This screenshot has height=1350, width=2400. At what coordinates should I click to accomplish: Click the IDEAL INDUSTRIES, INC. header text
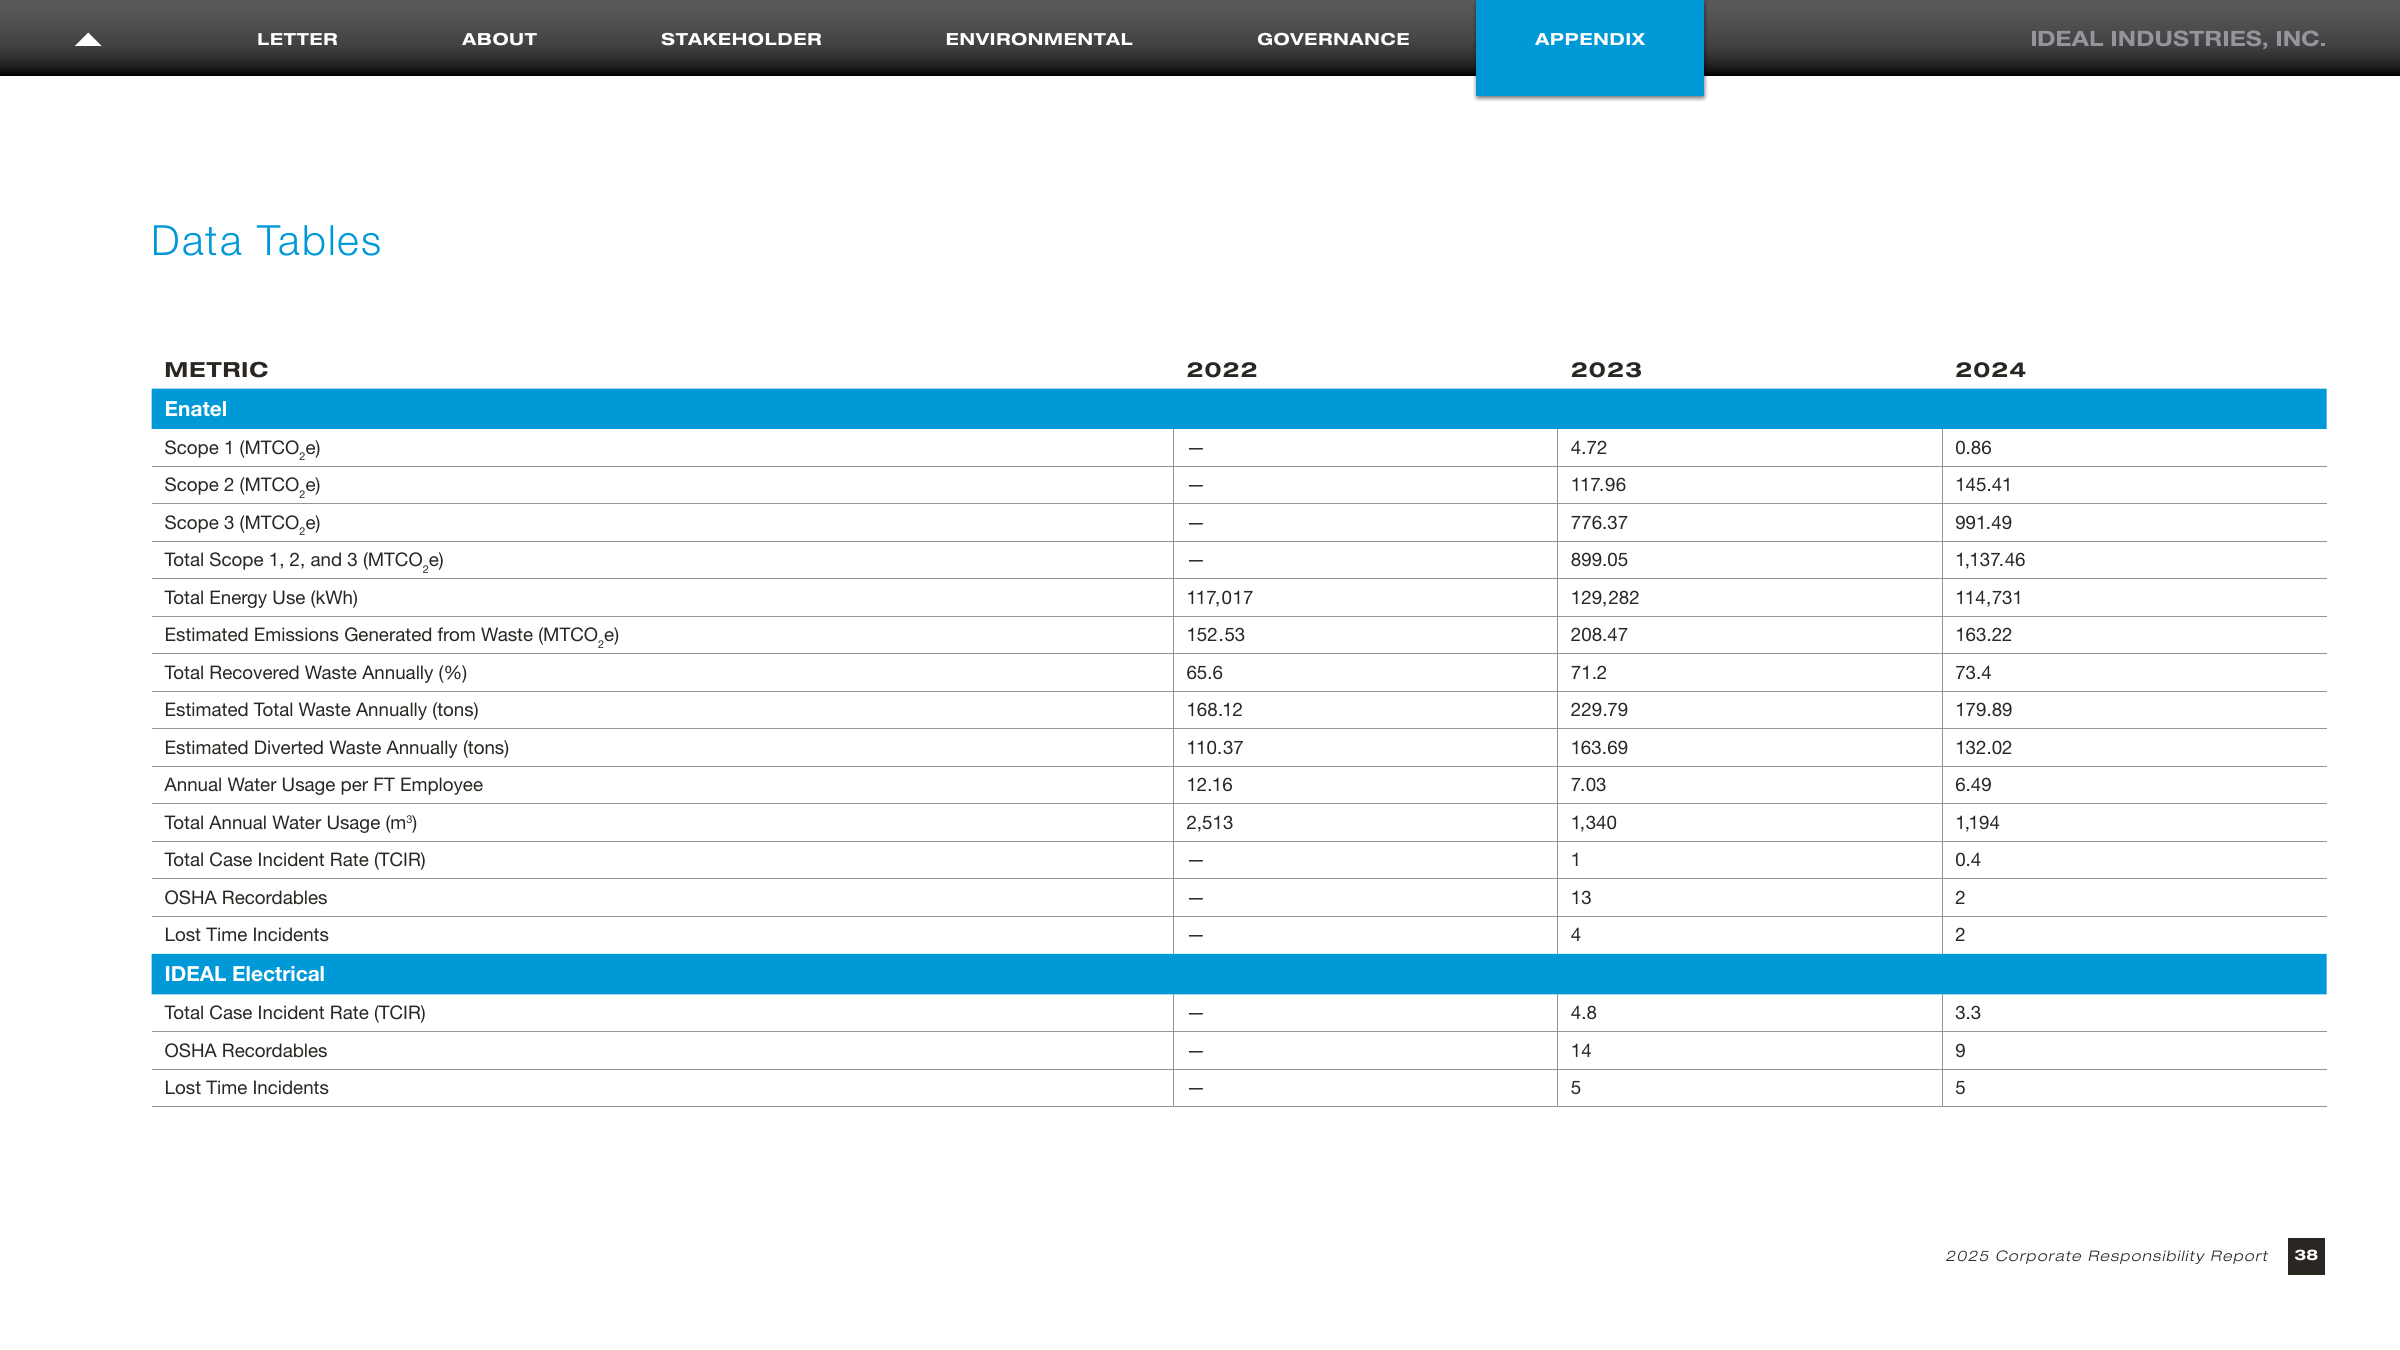pos(2177,39)
